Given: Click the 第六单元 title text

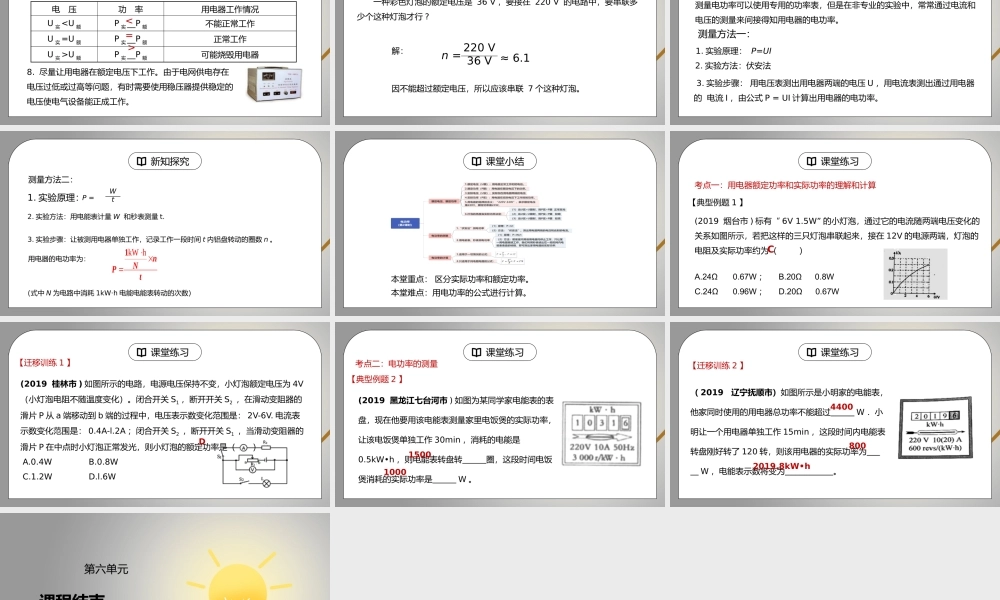Looking at the screenshot, I should point(106,569).
